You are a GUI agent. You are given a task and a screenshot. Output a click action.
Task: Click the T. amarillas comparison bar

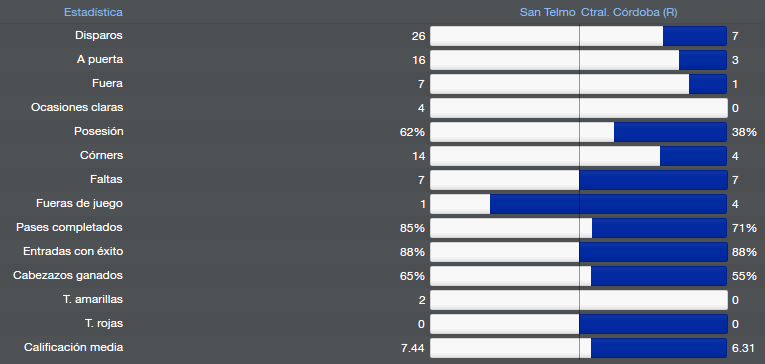pos(579,300)
